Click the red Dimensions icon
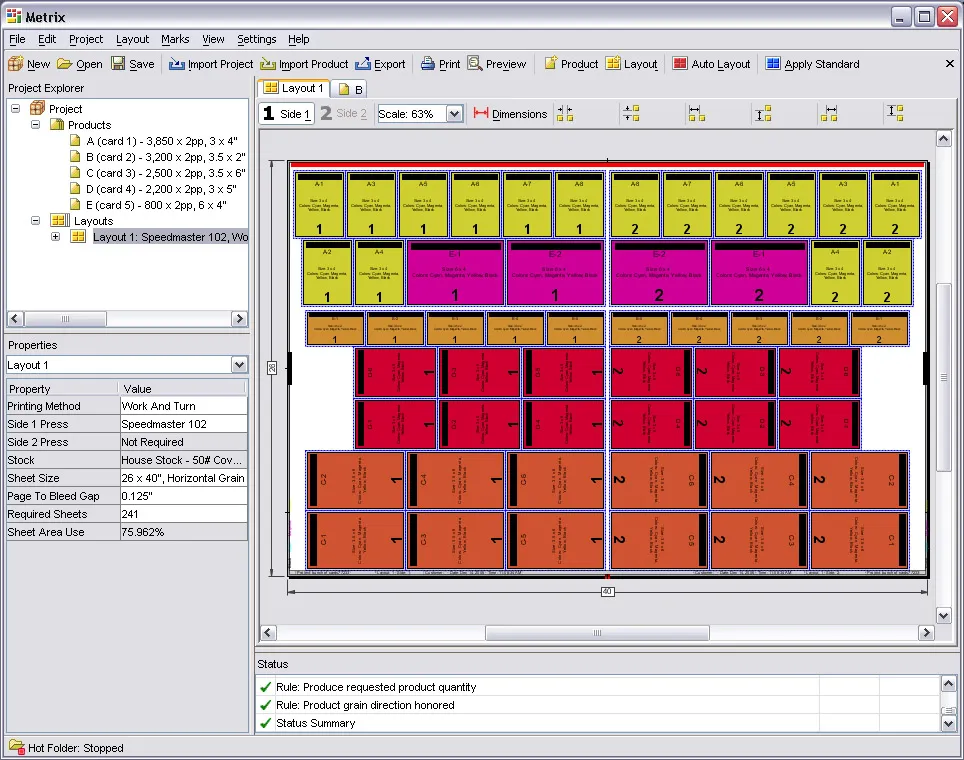964x760 pixels. [481, 113]
